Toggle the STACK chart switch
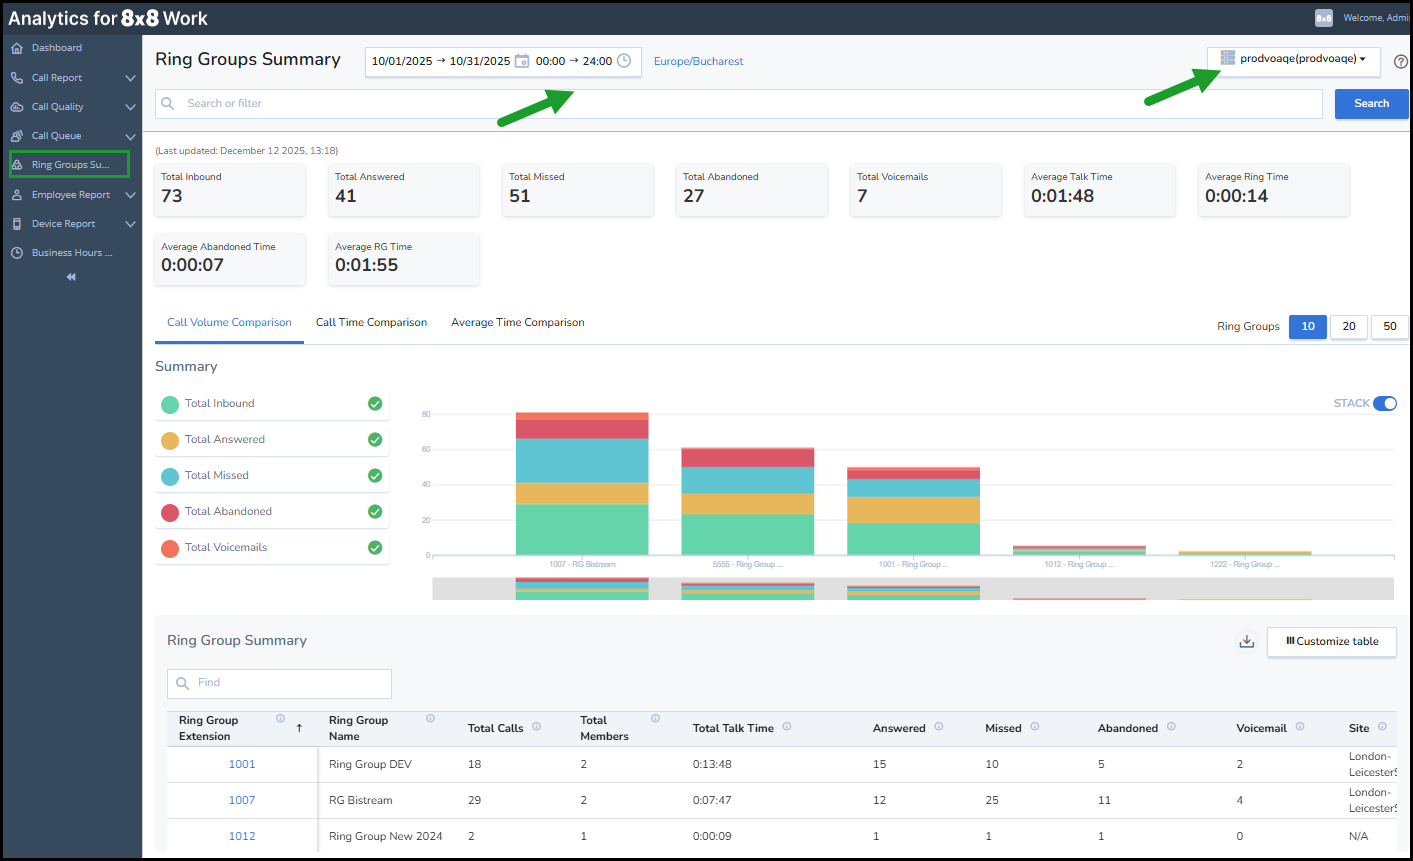 pyautogui.click(x=1384, y=403)
